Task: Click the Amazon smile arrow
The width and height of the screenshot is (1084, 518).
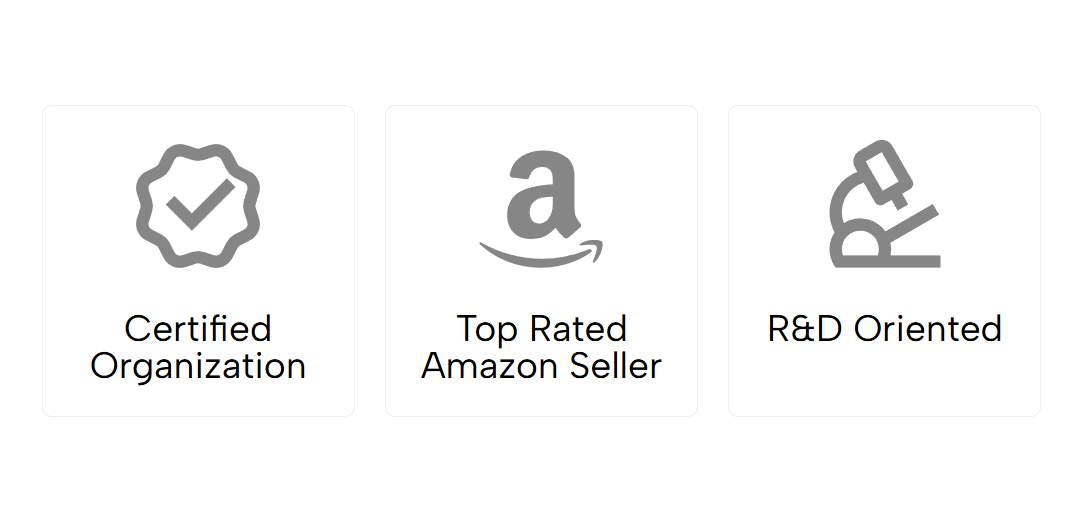Action: pyautogui.click(x=540, y=253)
